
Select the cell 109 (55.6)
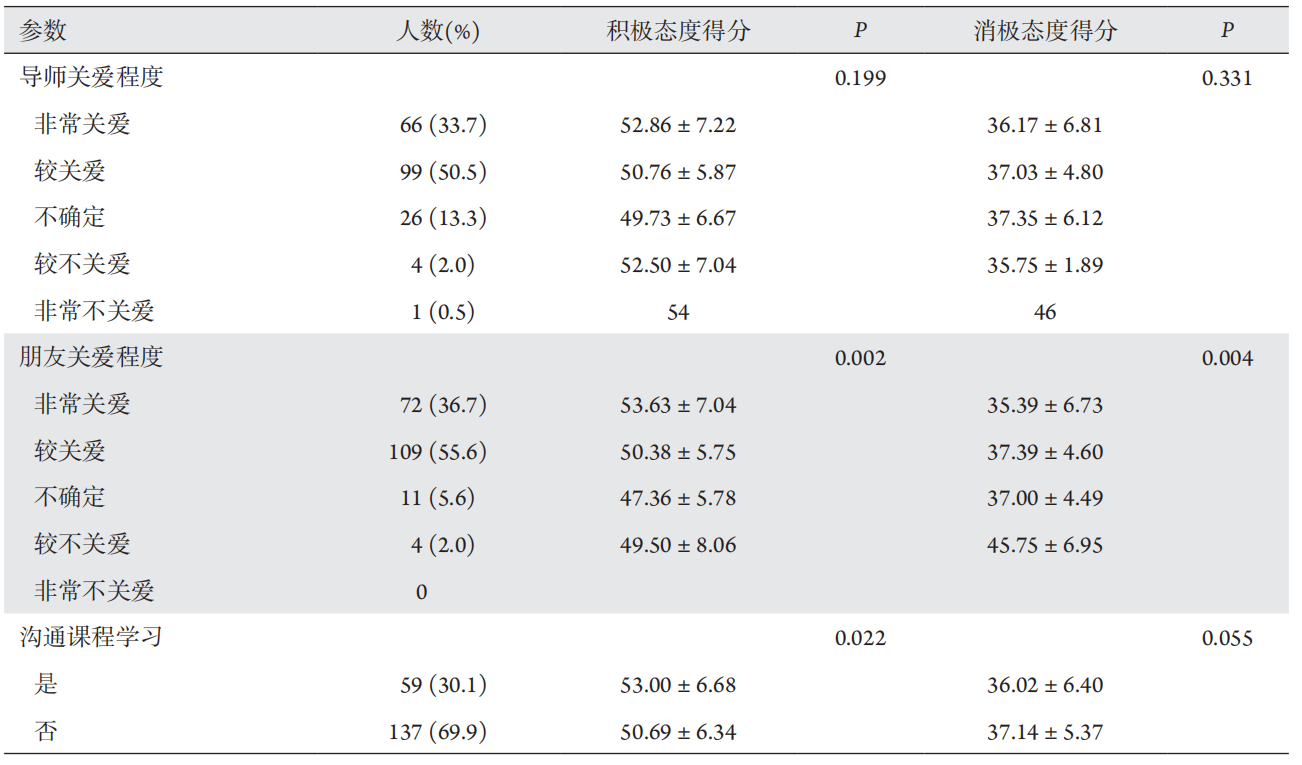(437, 452)
